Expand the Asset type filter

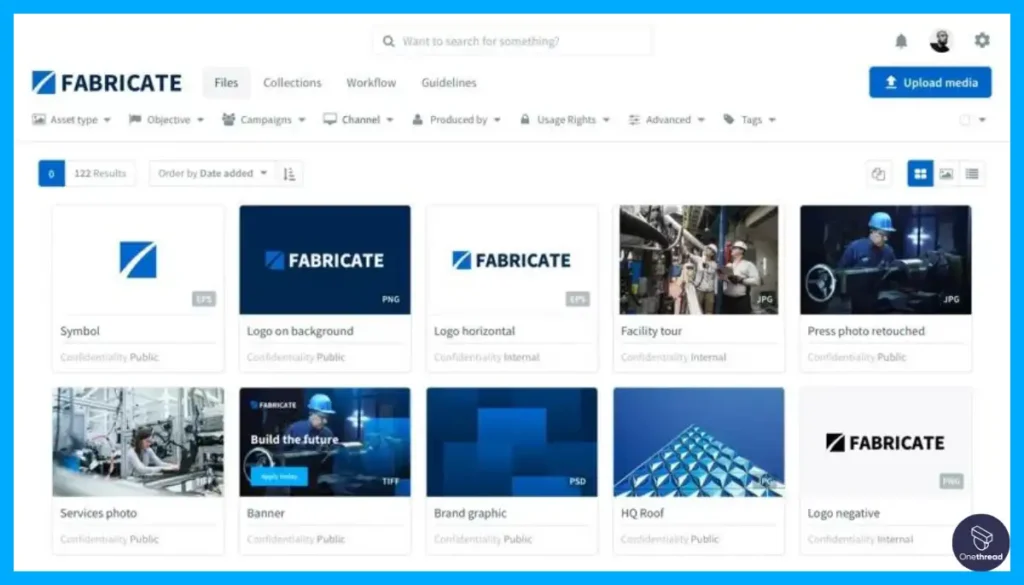pos(72,119)
